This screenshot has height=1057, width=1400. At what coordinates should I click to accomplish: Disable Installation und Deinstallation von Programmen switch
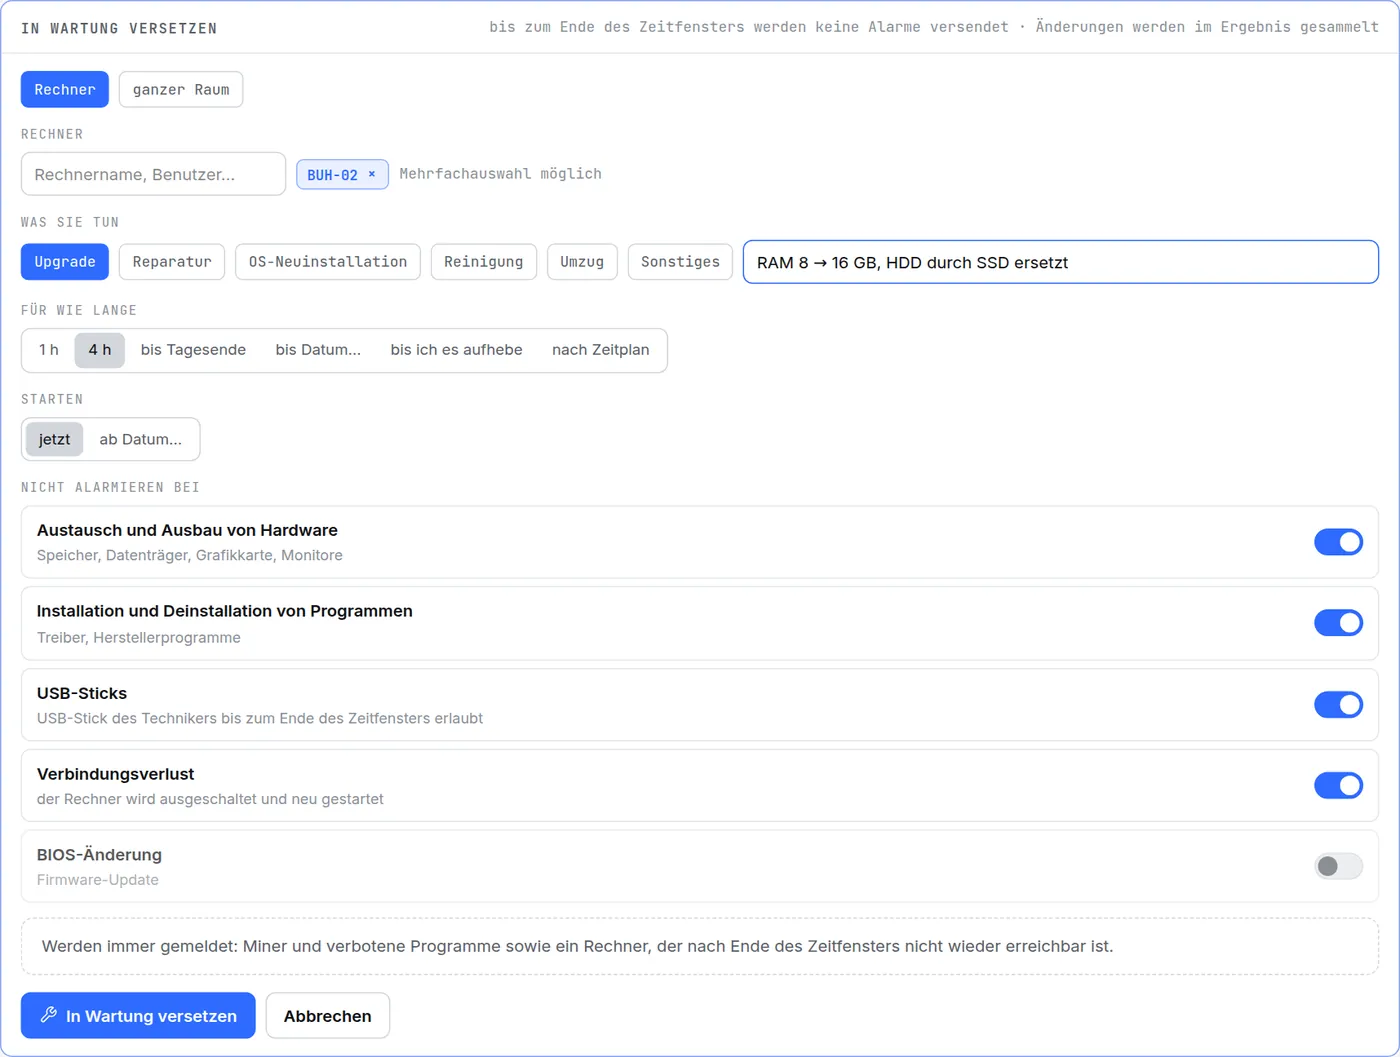tap(1338, 623)
